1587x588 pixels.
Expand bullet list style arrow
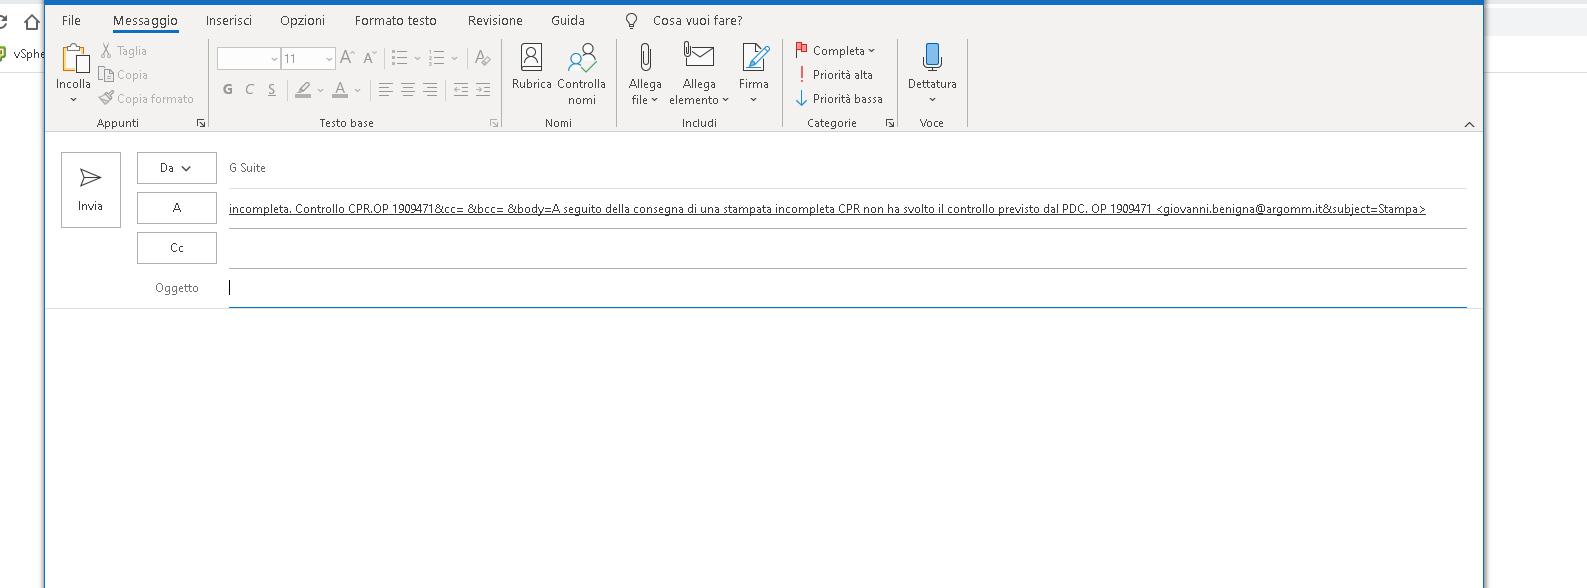click(417, 58)
